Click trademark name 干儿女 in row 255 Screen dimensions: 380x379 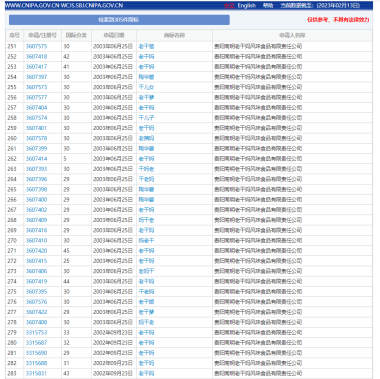(x=146, y=87)
